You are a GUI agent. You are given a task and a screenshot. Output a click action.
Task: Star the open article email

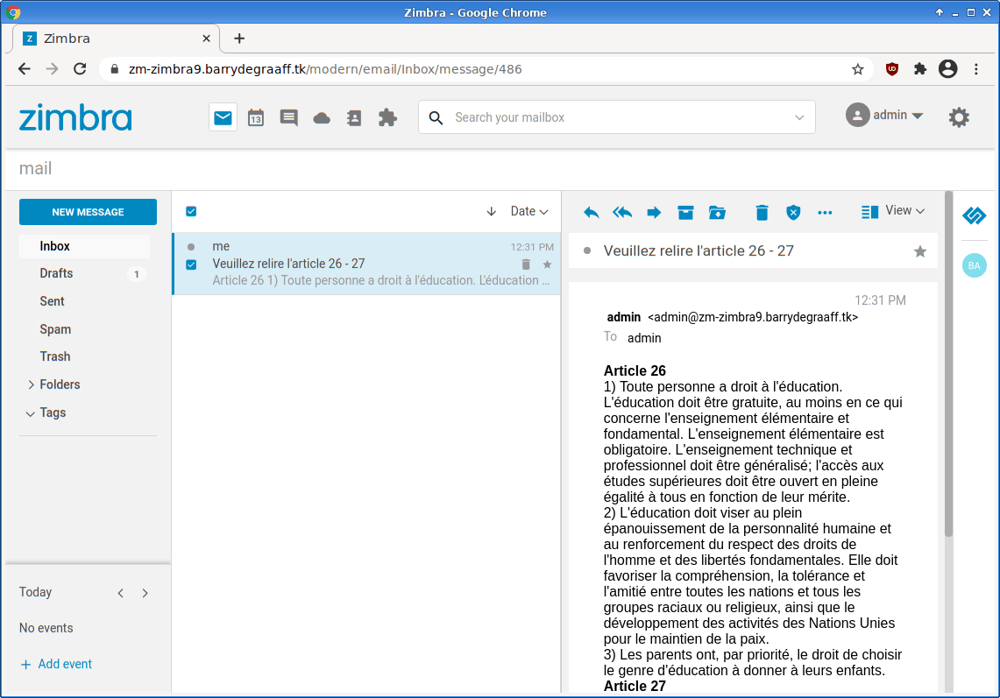[x=919, y=251]
